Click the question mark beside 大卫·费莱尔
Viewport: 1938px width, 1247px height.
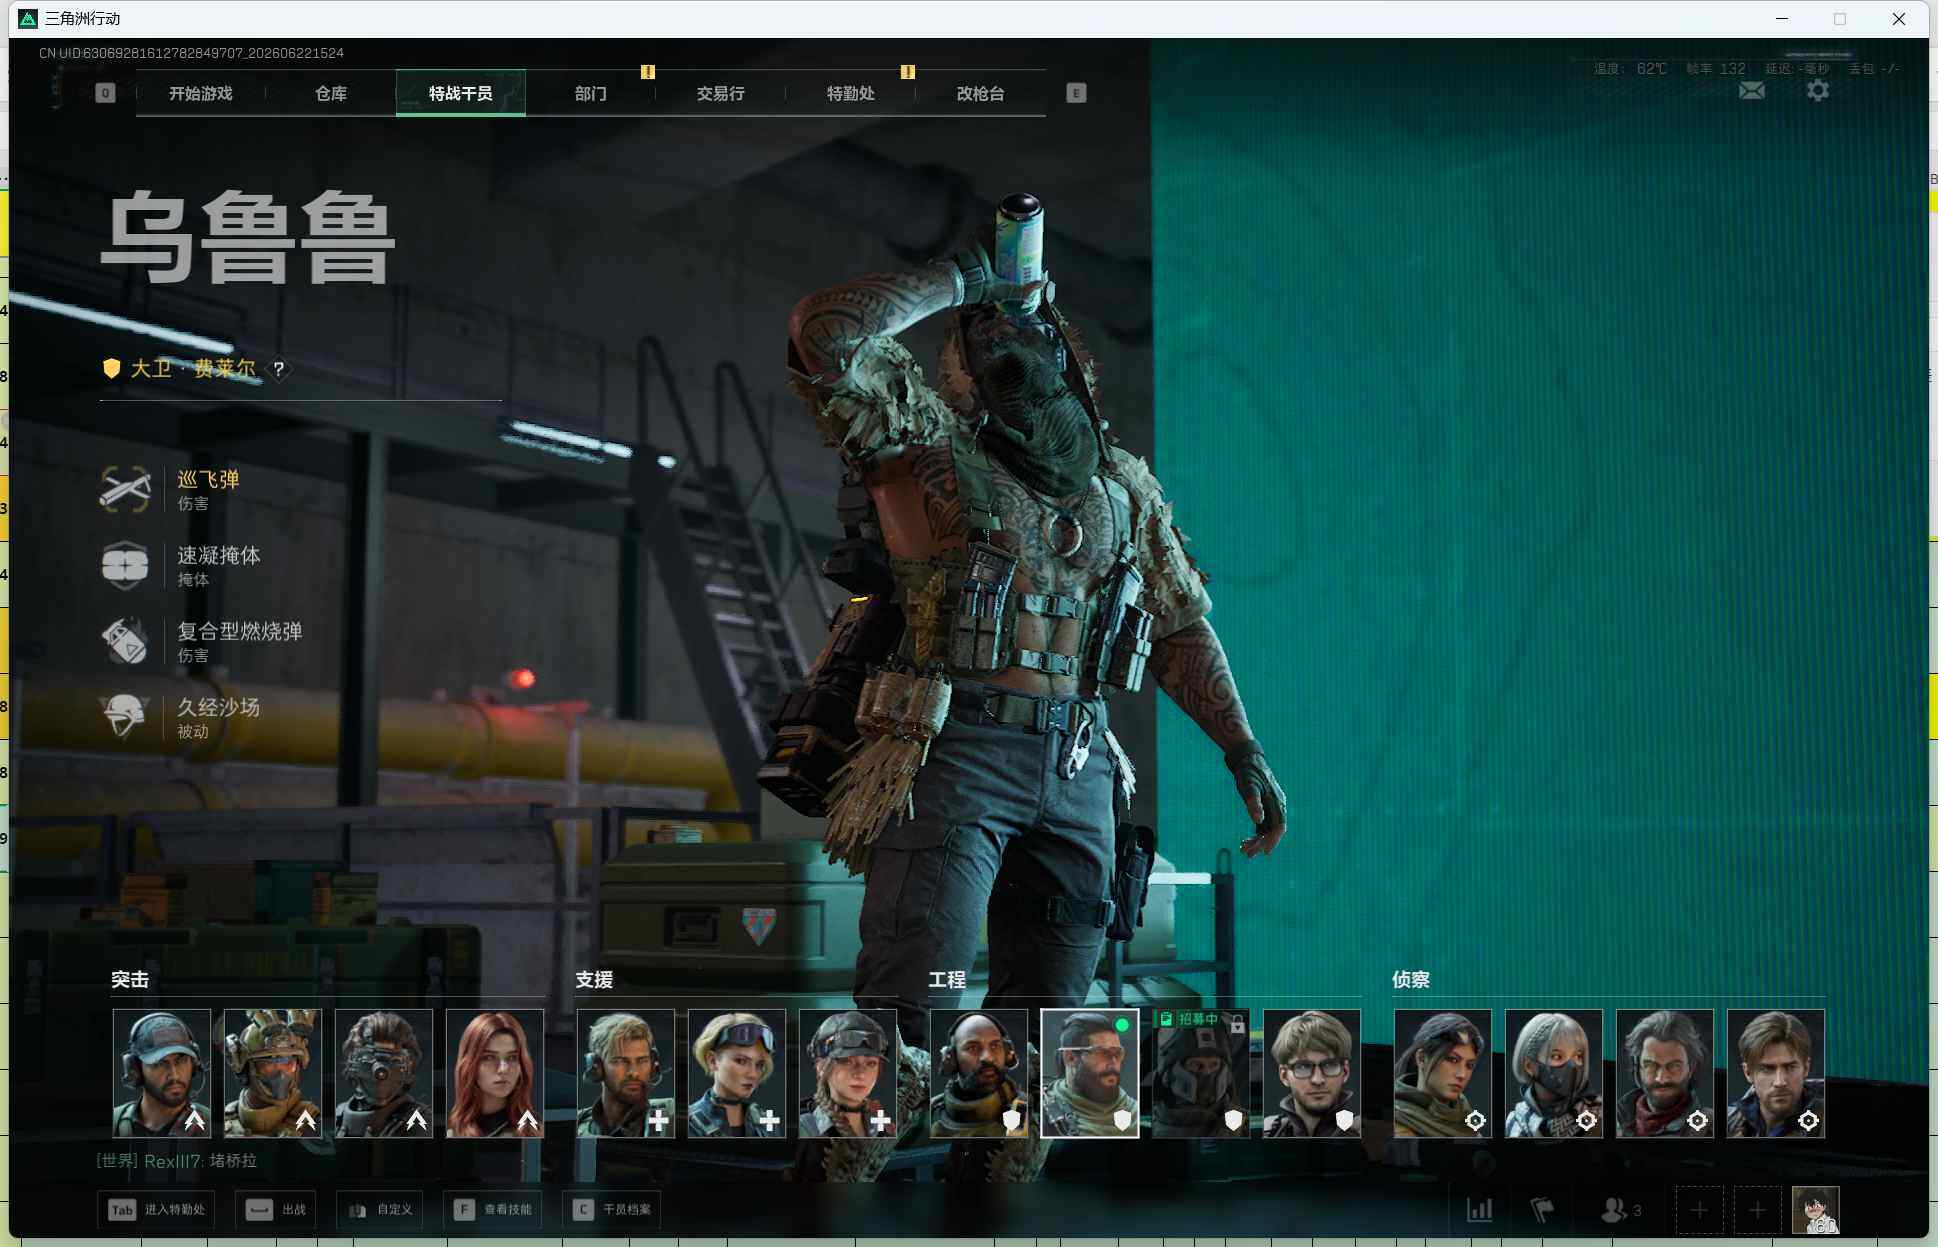point(279,369)
